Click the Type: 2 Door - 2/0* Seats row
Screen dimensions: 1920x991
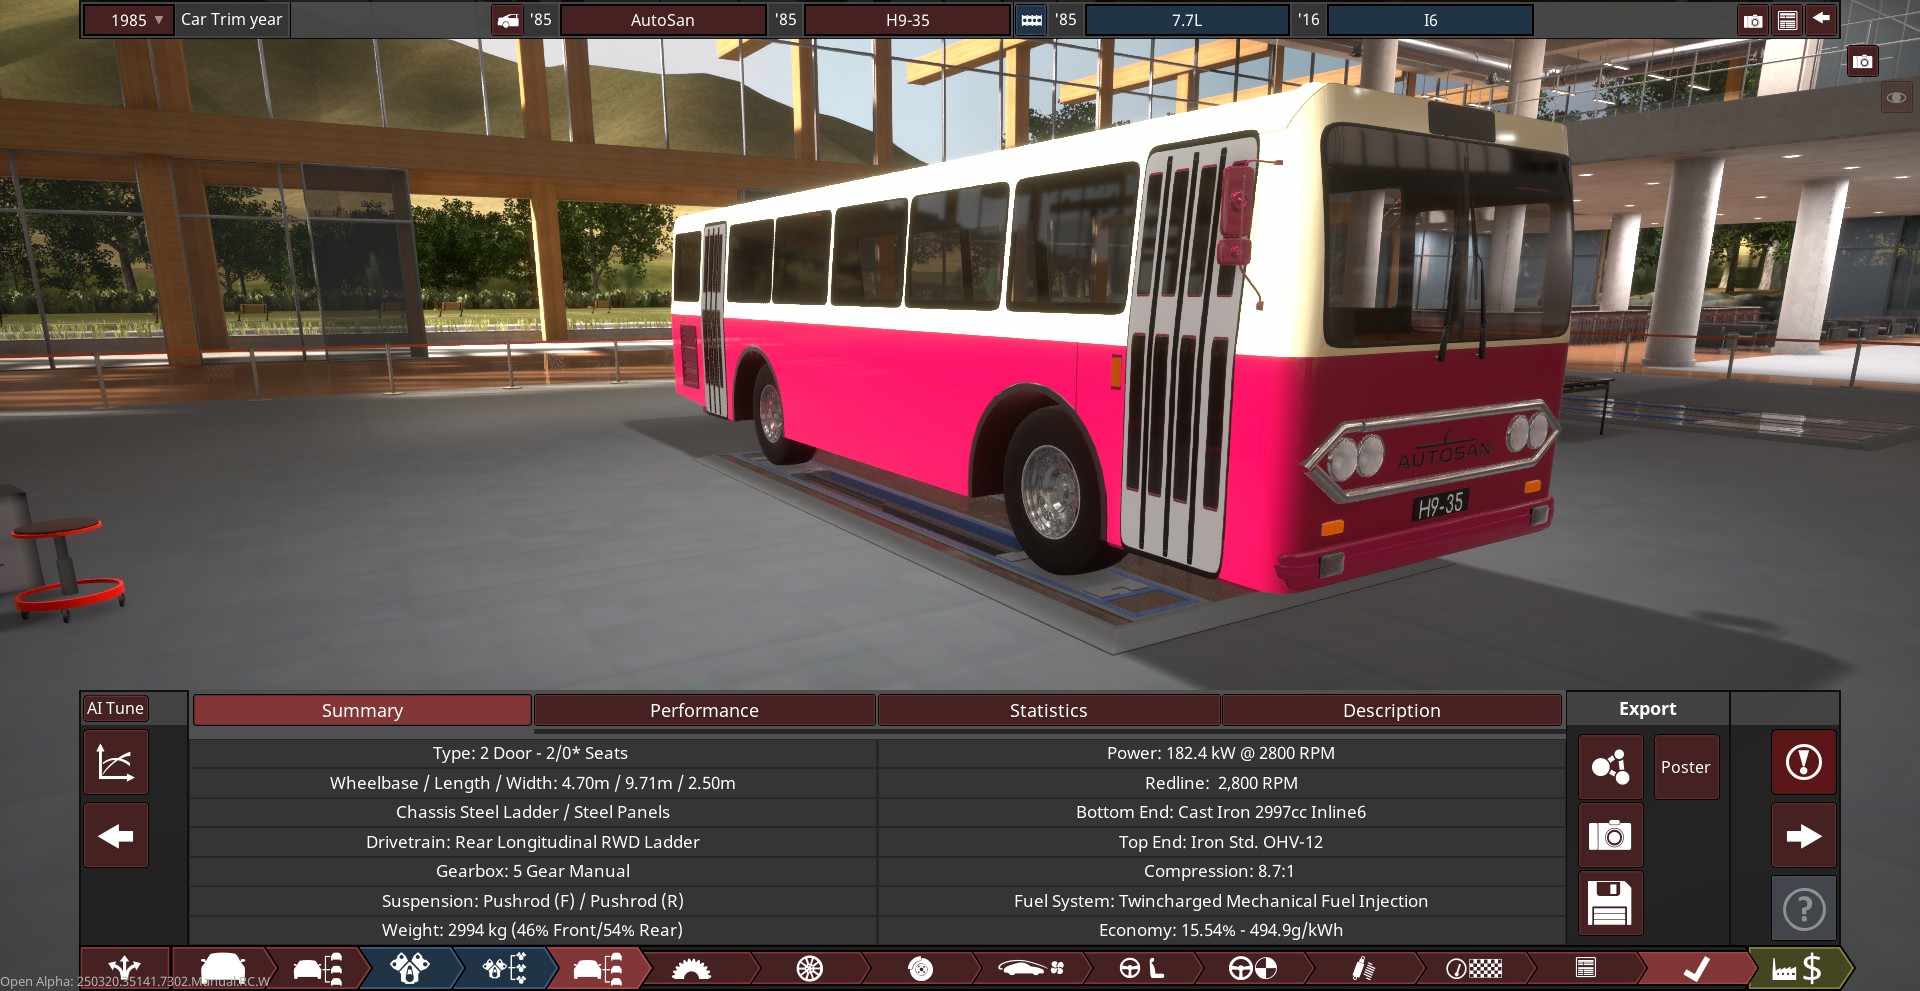pos(533,753)
